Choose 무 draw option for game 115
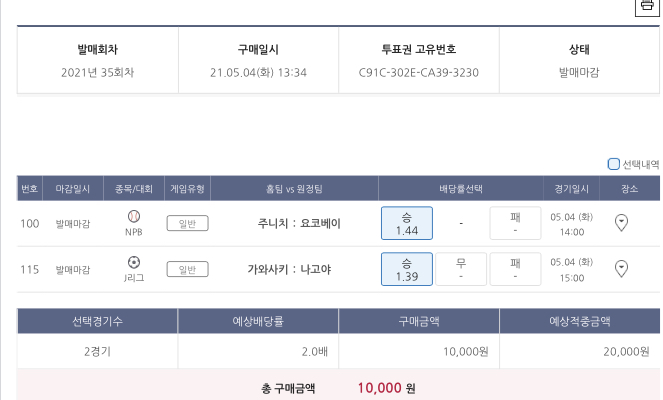Screen dimensions: 663x400 tap(460, 268)
